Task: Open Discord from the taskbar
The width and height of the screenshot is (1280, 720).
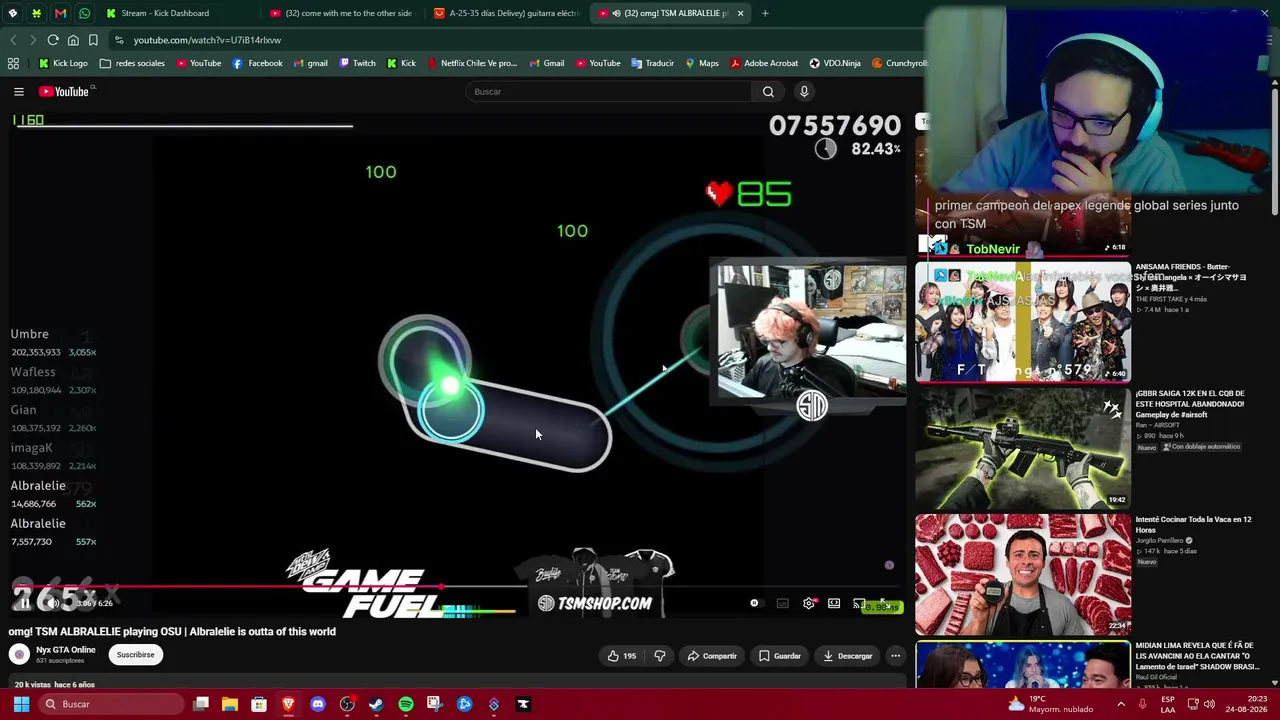Action: tap(318, 704)
